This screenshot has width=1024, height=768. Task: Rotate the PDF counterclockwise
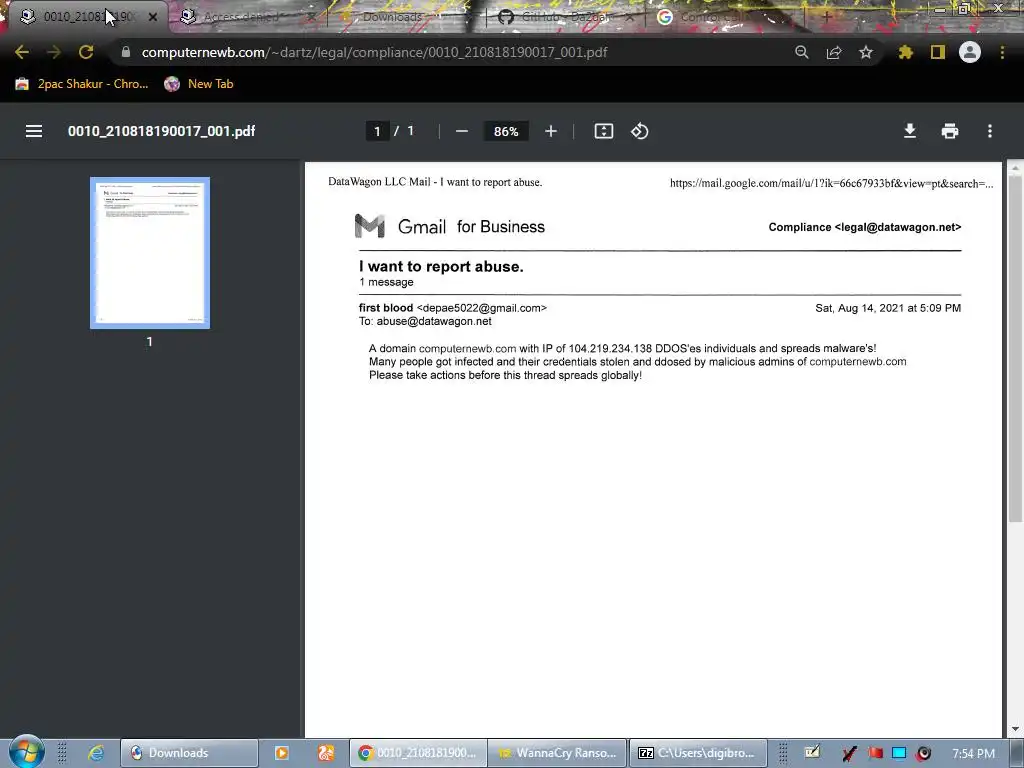click(639, 131)
